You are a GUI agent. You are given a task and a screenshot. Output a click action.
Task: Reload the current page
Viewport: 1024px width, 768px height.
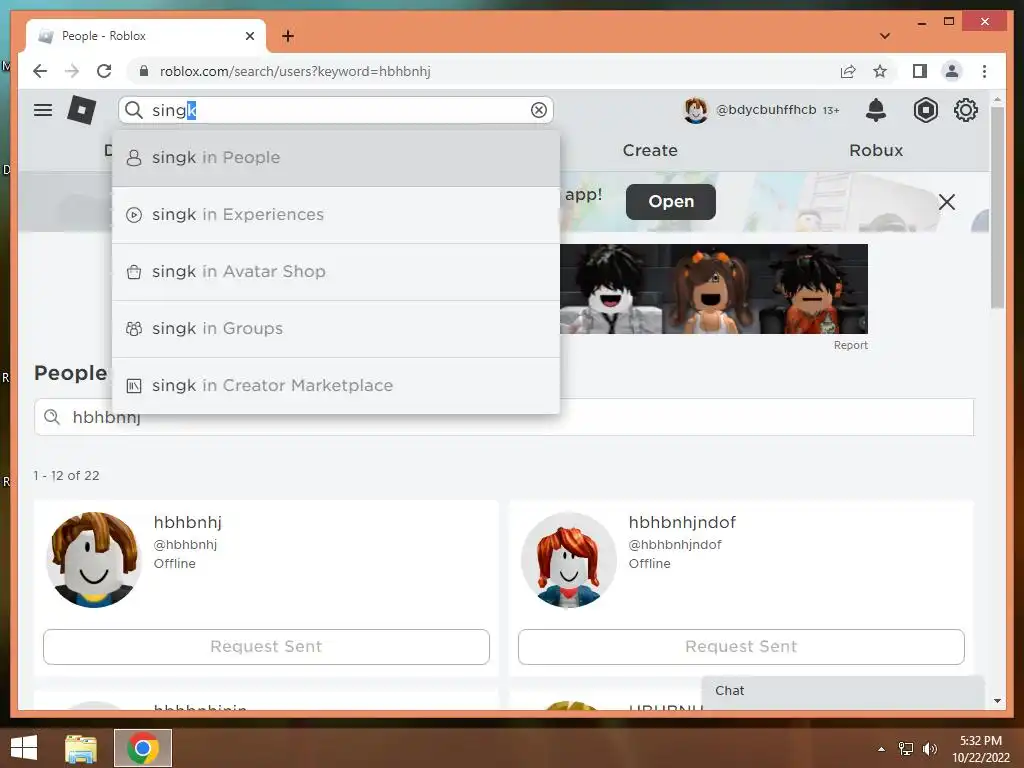click(x=104, y=71)
